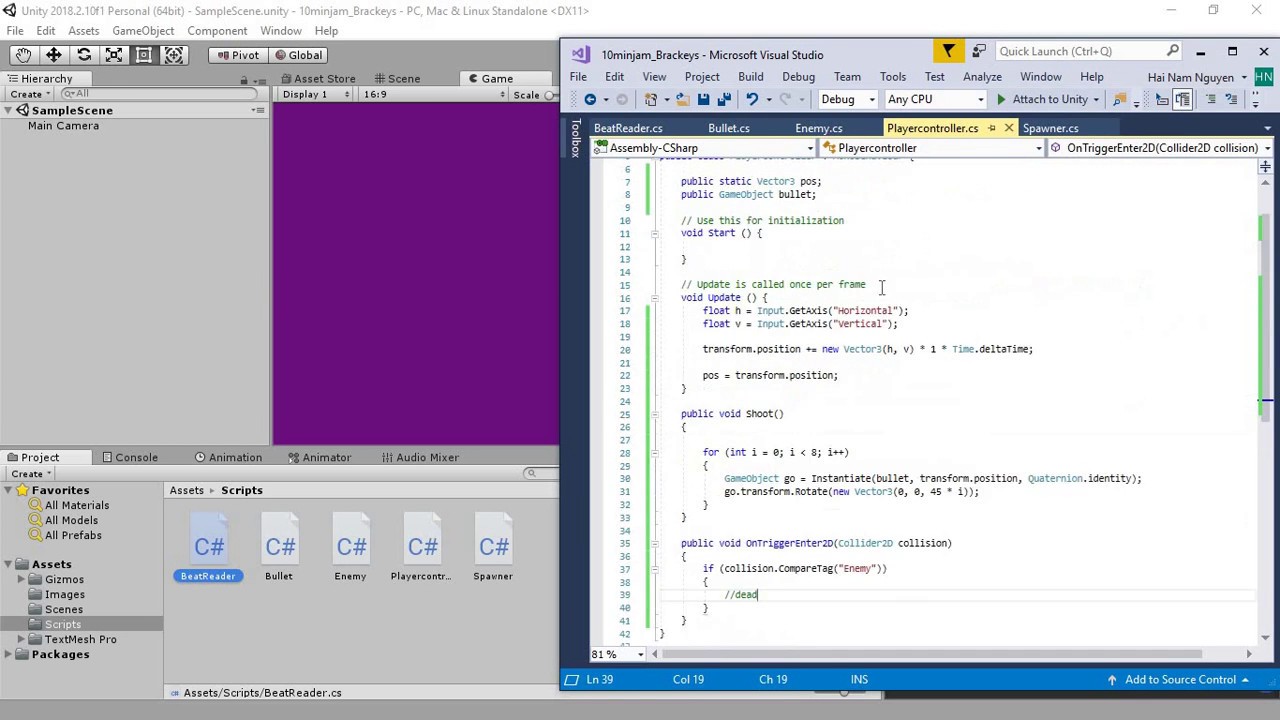Open the 16:9 aspect ratio dropdown
Screen dimensions: 1280x720
click(x=432, y=95)
